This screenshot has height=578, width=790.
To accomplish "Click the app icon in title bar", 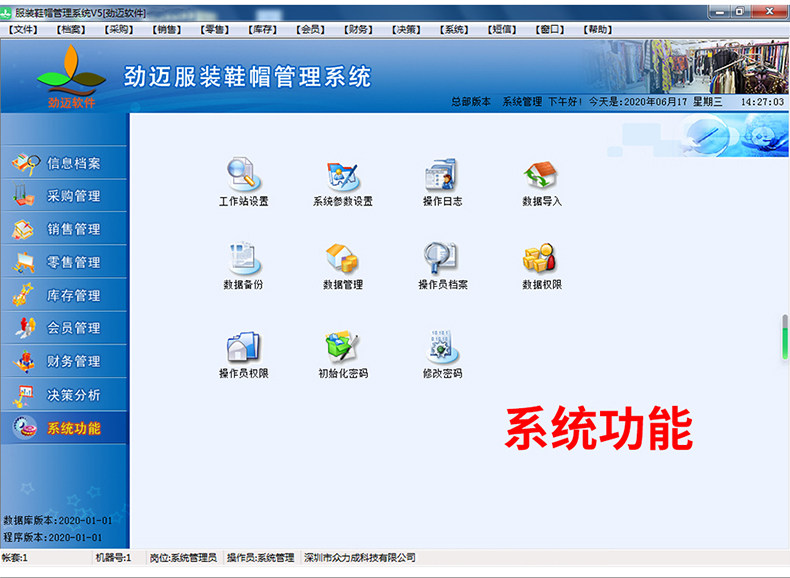I will pos(7,13).
